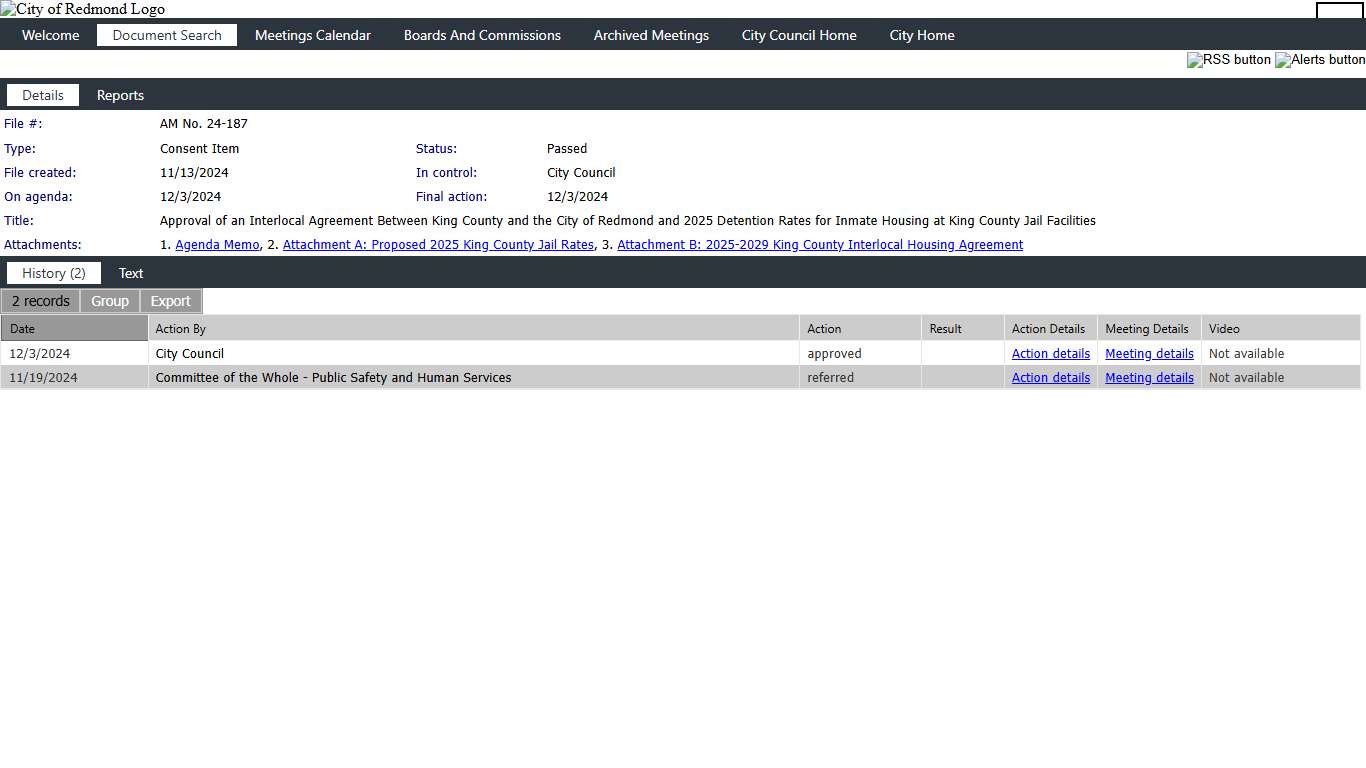The width and height of the screenshot is (1366, 768).
Task: Open the Welcome menu item
Action: coord(50,35)
